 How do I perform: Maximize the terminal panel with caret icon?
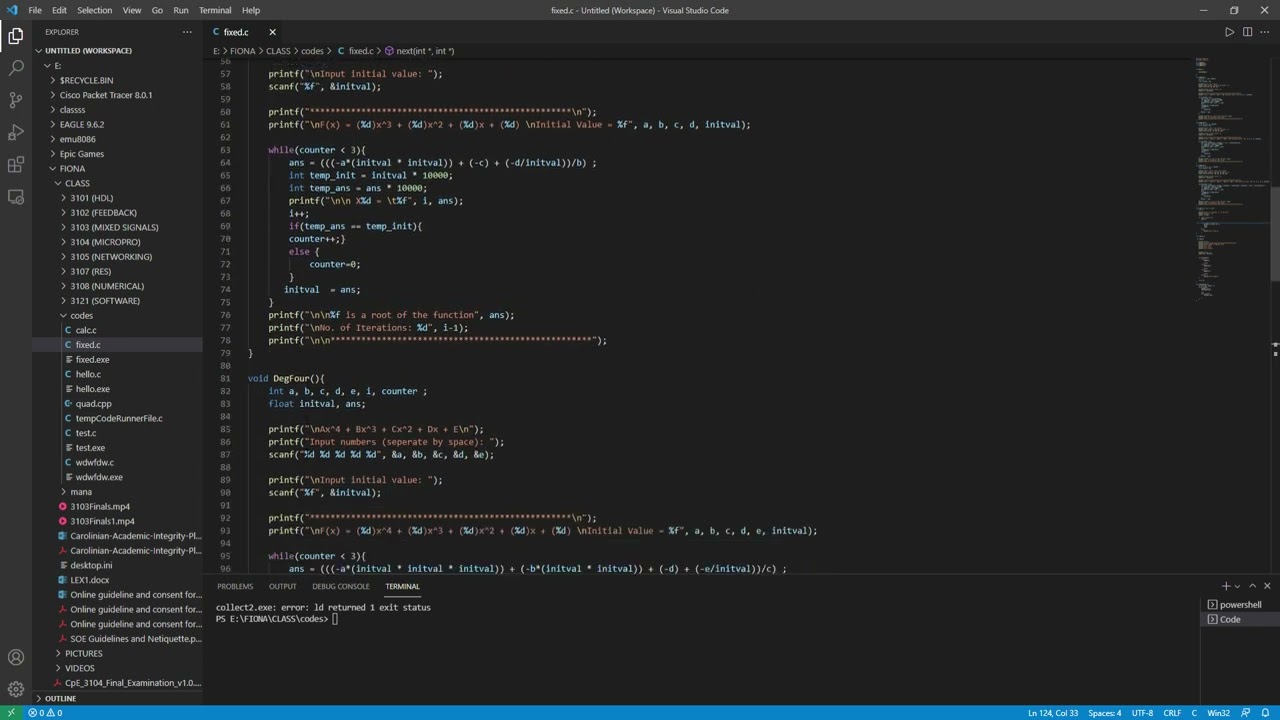pos(1252,586)
